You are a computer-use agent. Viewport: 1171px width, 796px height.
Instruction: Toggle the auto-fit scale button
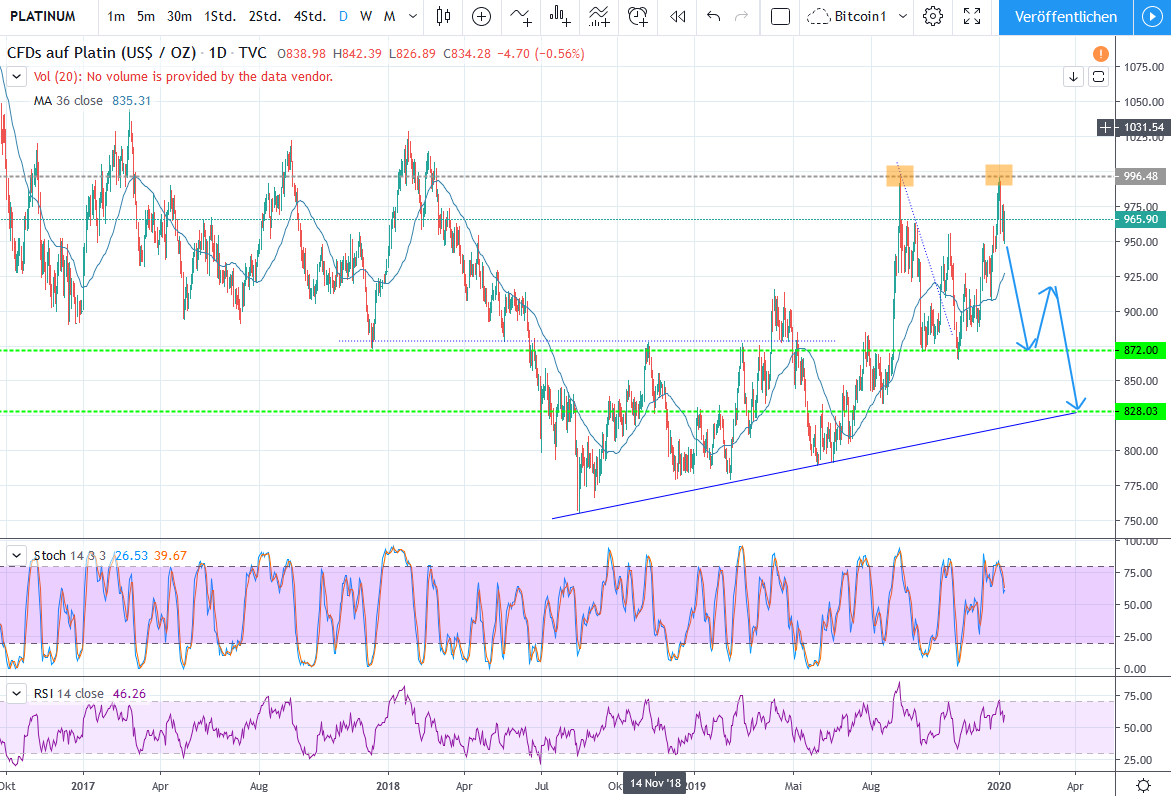click(1098, 76)
